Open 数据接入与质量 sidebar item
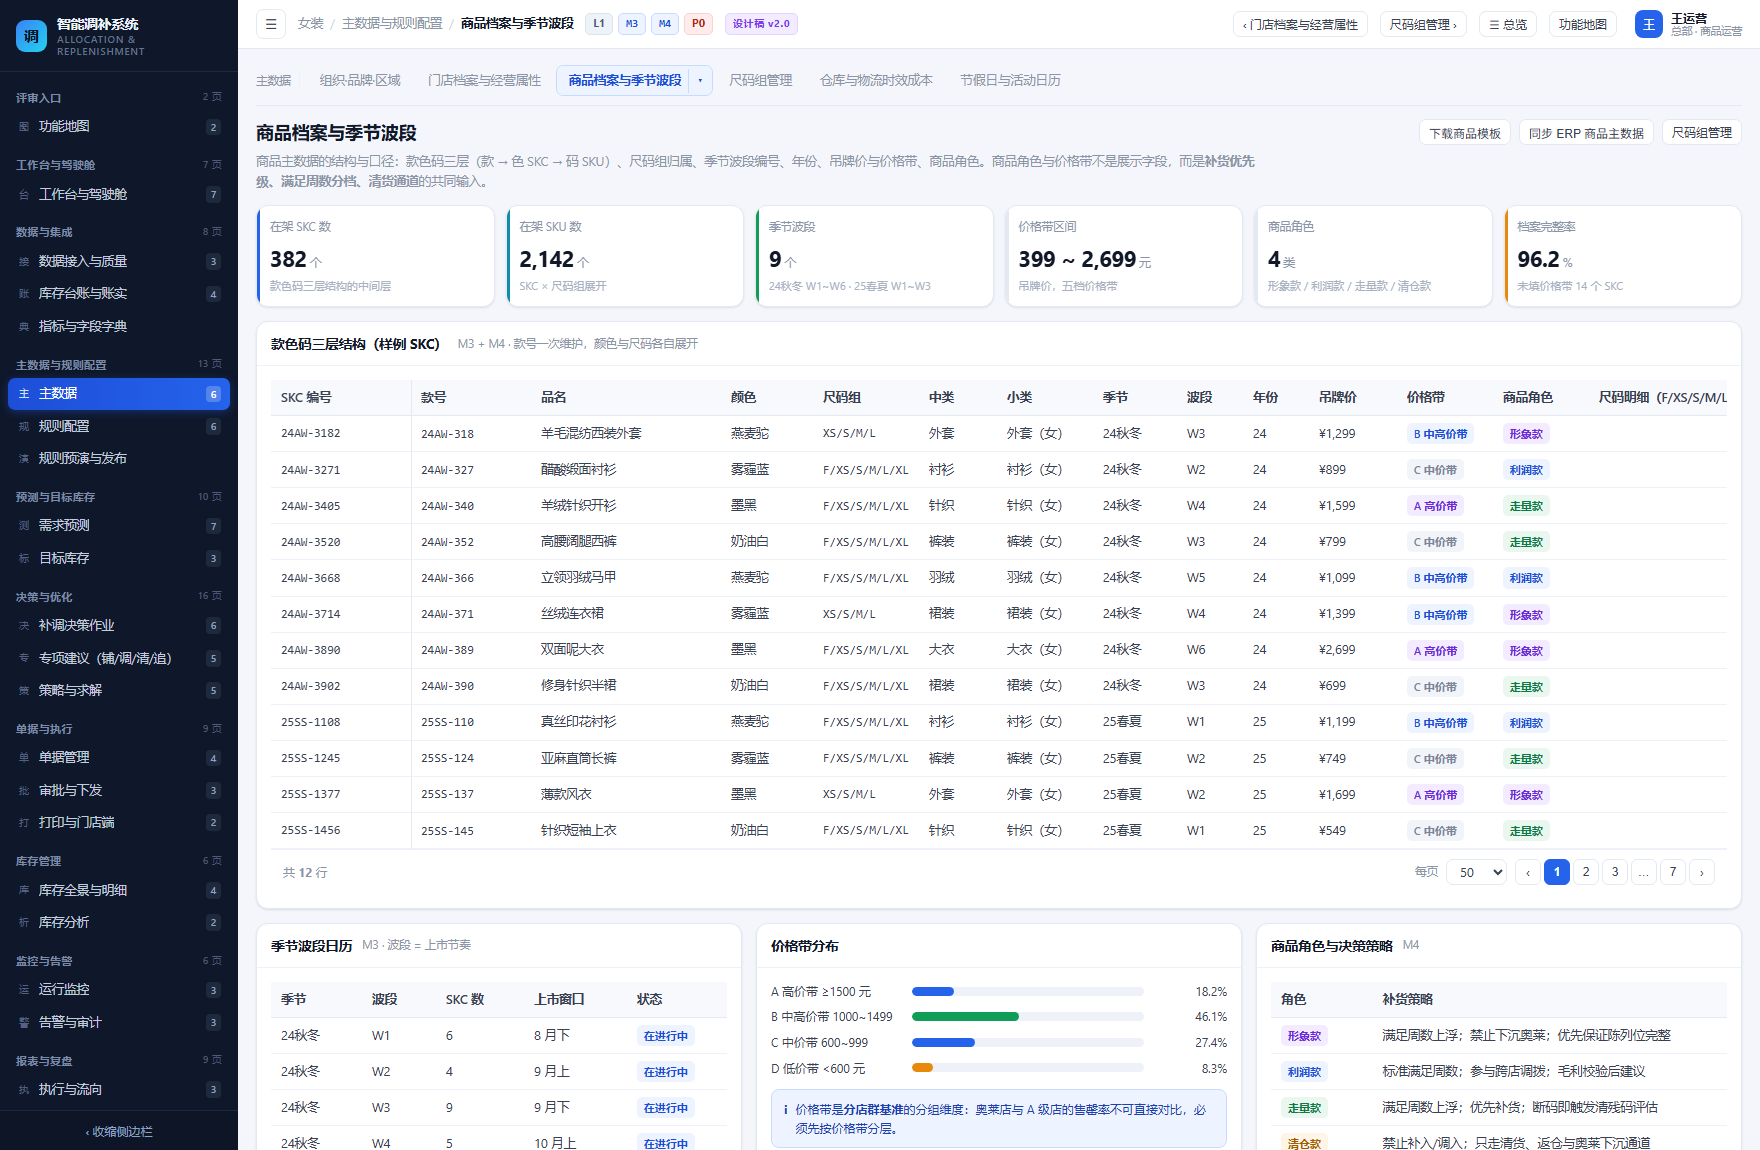Viewport: 1760px width, 1150px height. tap(119, 261)
